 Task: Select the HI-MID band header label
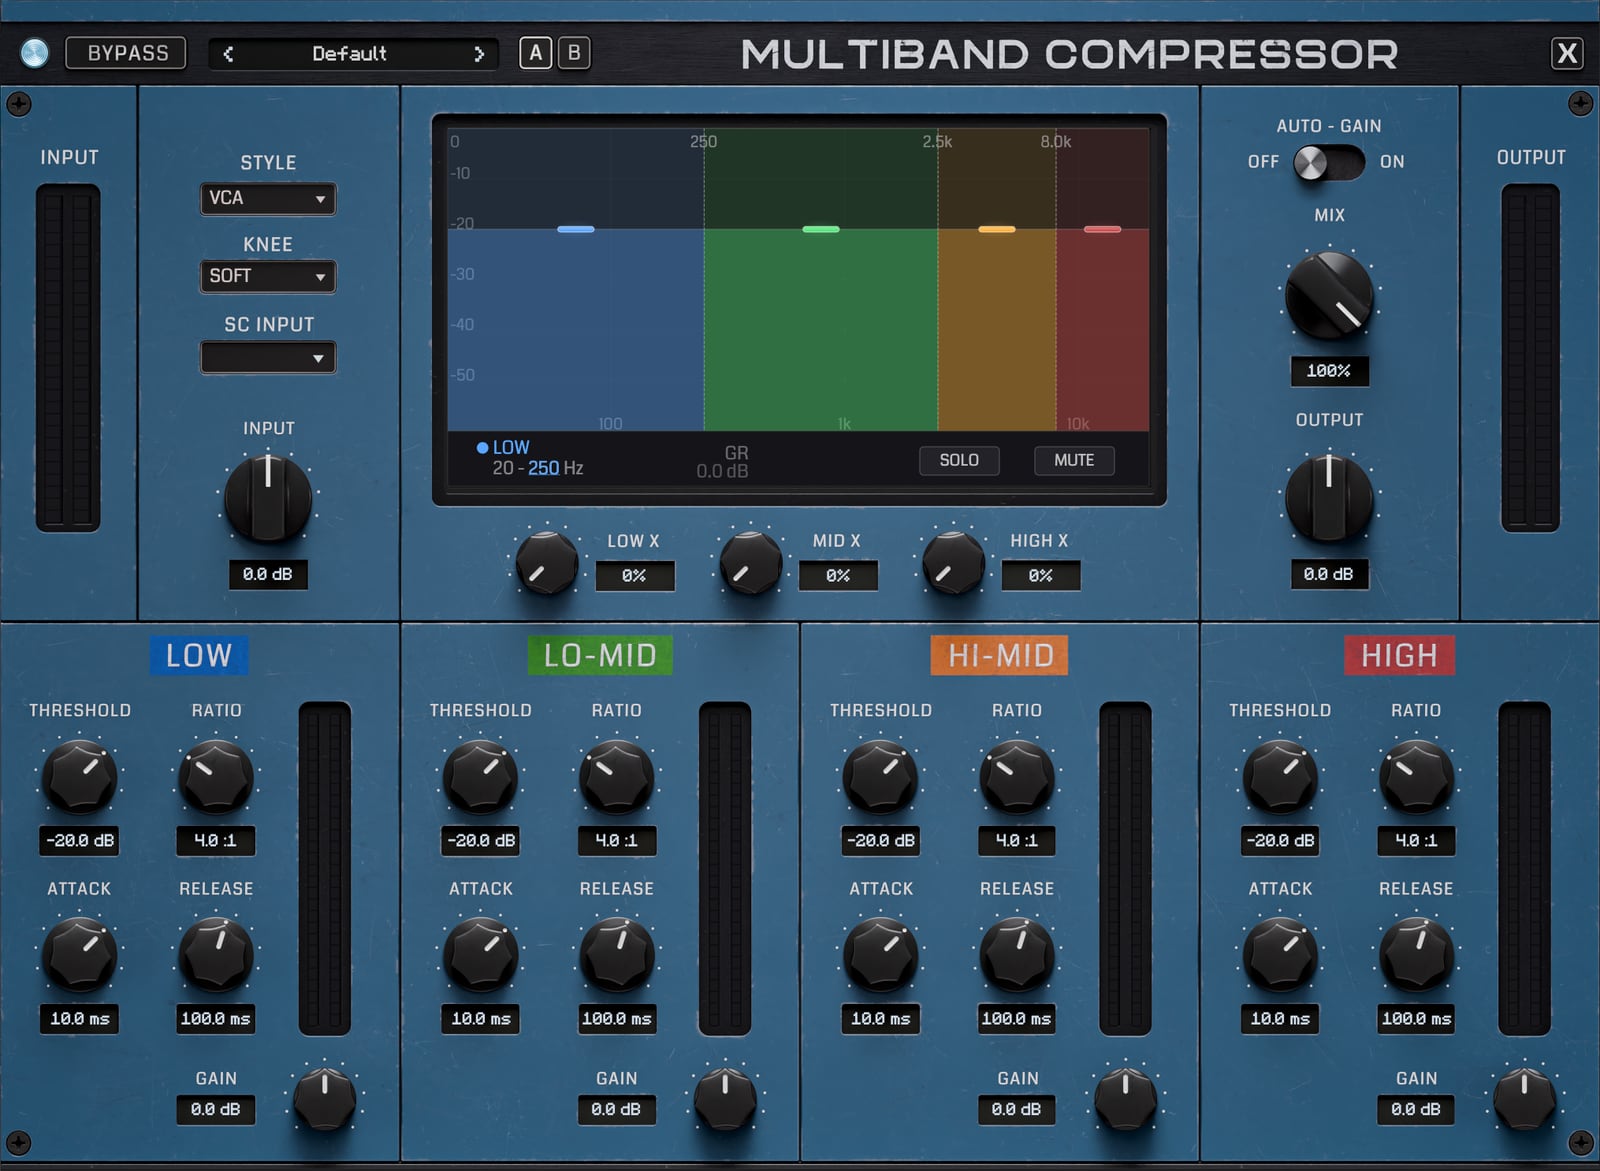pos(1000,656)
